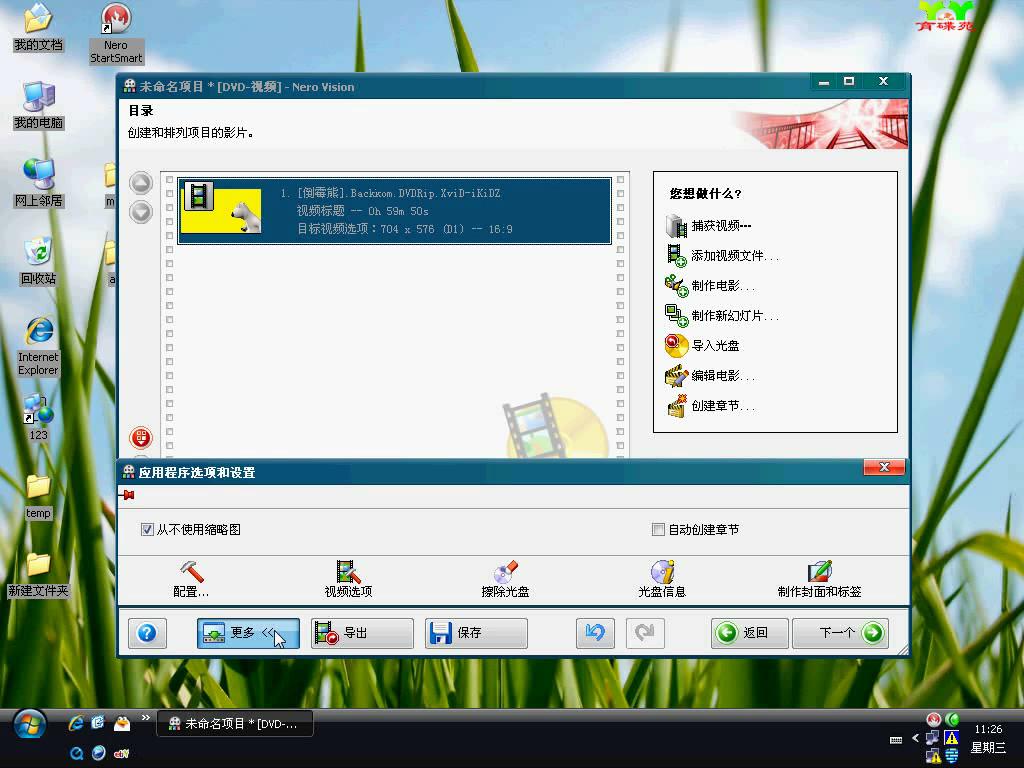Image resolution: width=1024 pixels, height=768 pixels.
Task: Open the 新建文件夹 folder on the desktop
Action: coord(38,574)
